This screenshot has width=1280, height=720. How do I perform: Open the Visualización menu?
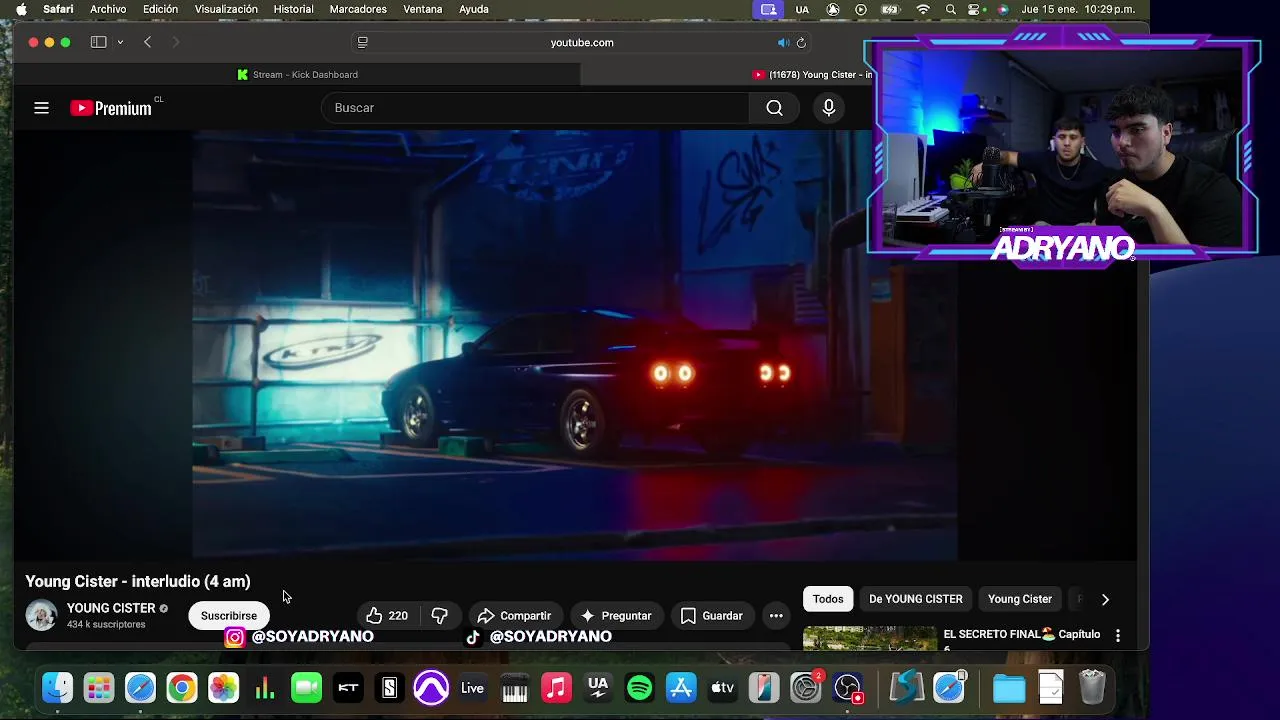226,9
